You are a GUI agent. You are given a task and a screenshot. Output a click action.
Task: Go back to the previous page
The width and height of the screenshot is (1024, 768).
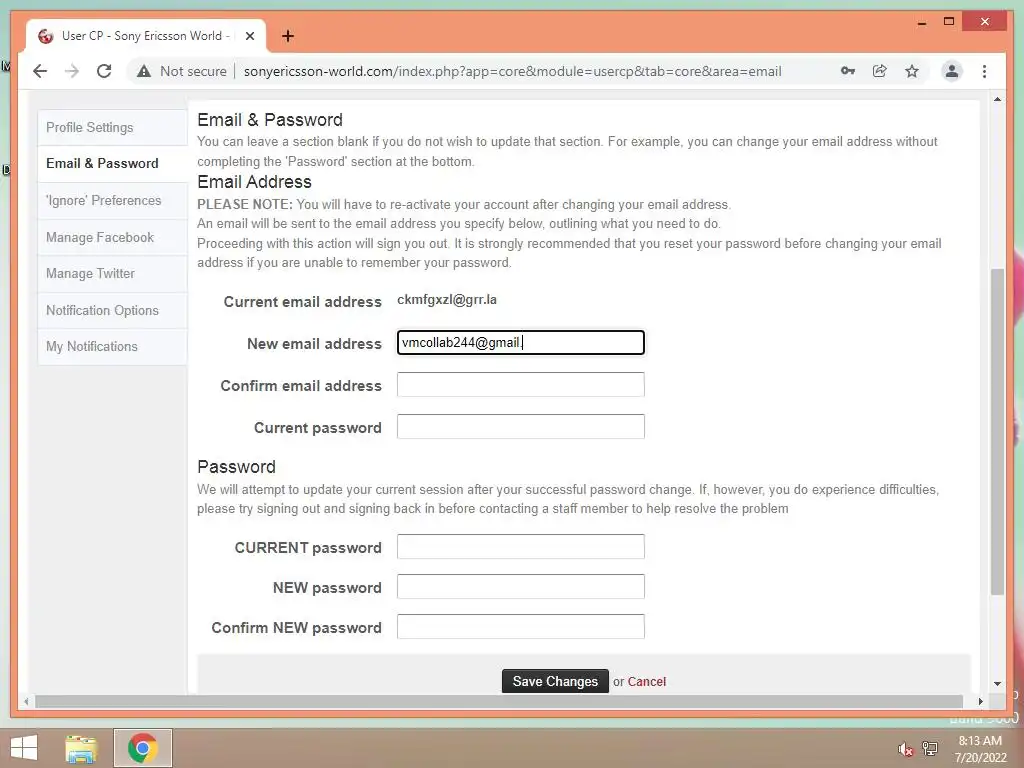coord(40,71)
